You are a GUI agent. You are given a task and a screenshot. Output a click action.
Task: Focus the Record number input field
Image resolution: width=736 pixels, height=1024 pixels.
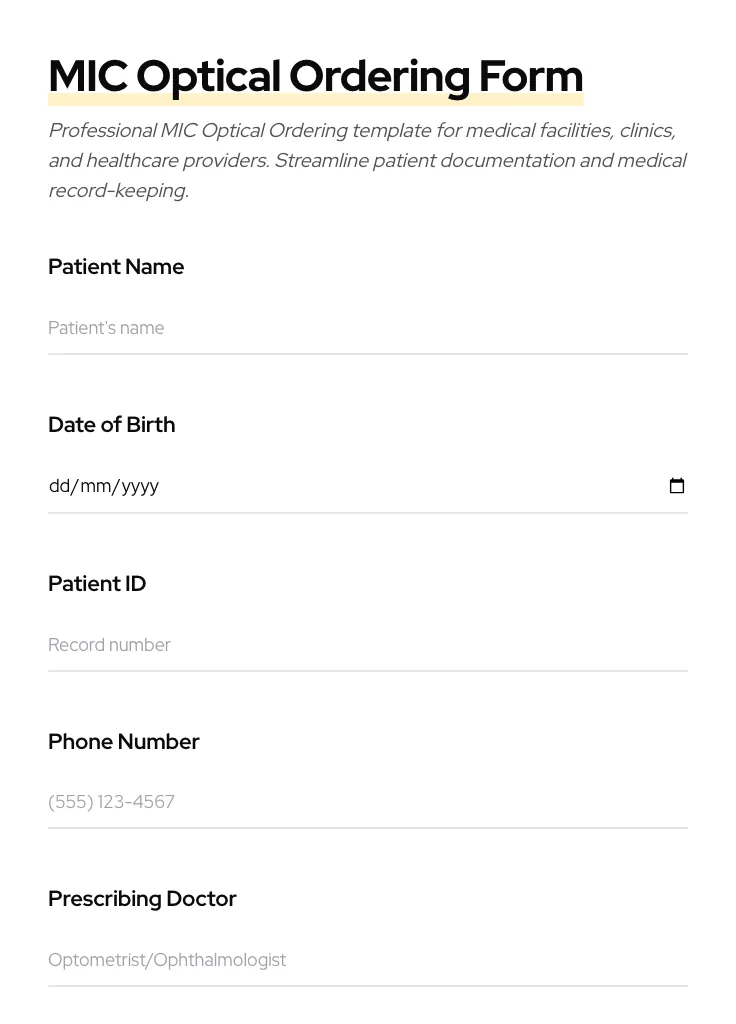367,645
